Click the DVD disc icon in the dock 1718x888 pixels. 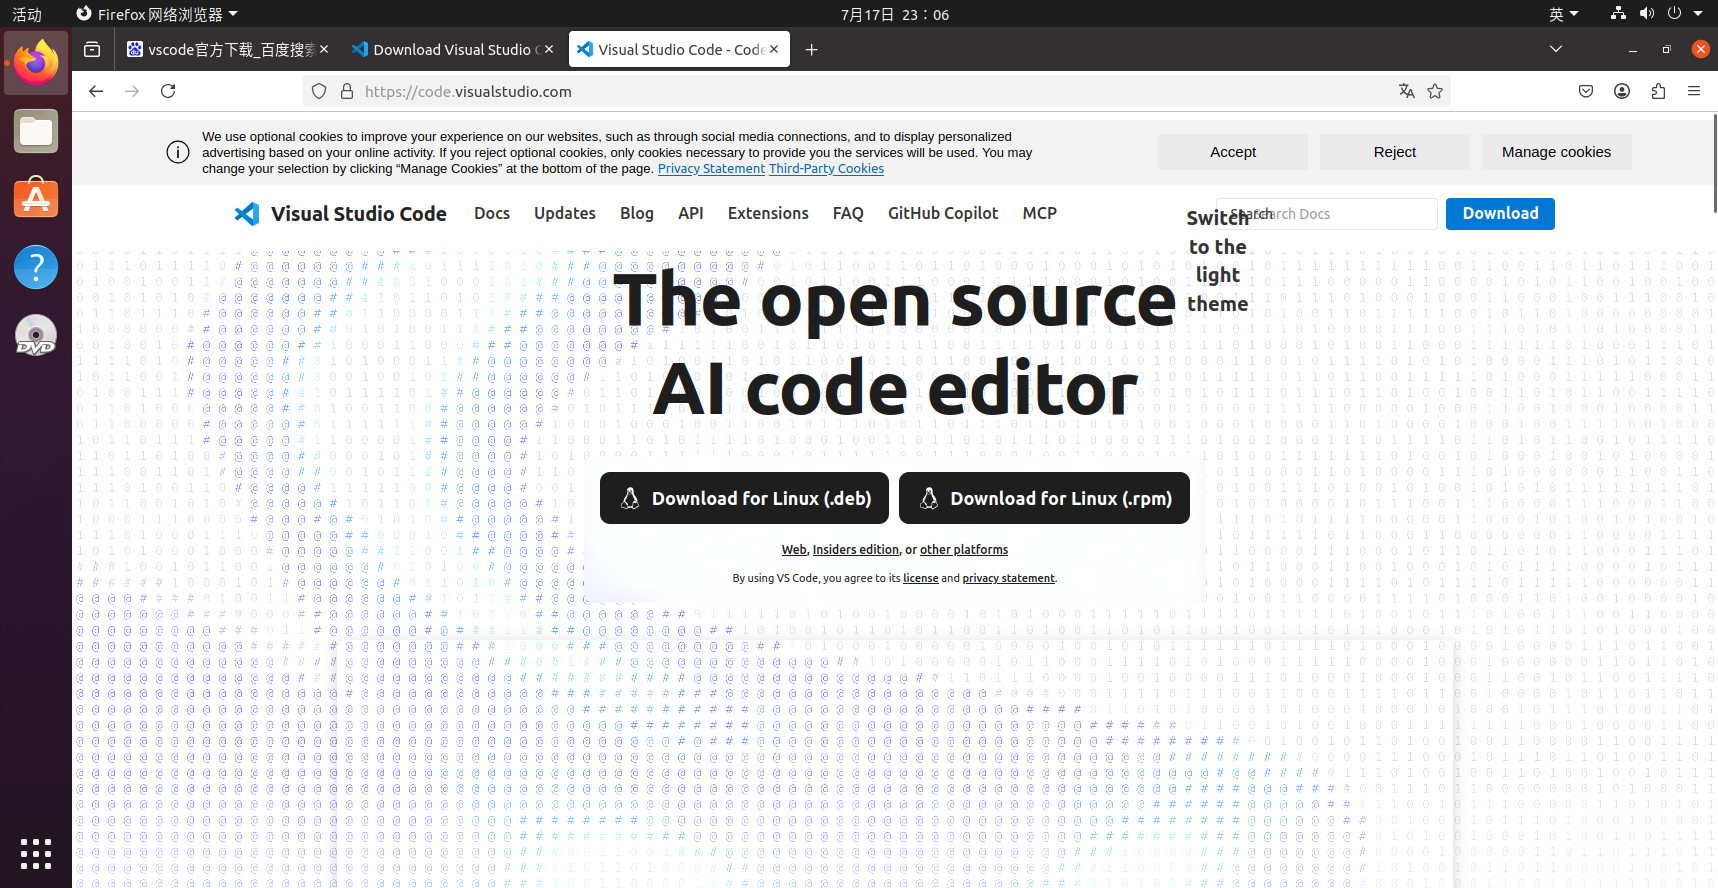(x=36, y=335)
